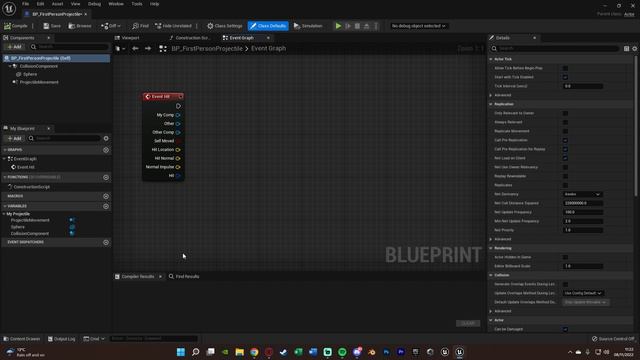Image resolution: width=640 pixels, height=360 pixels.
Task: Open My Blueprint settings gear
Action: (x=106, y=138)
